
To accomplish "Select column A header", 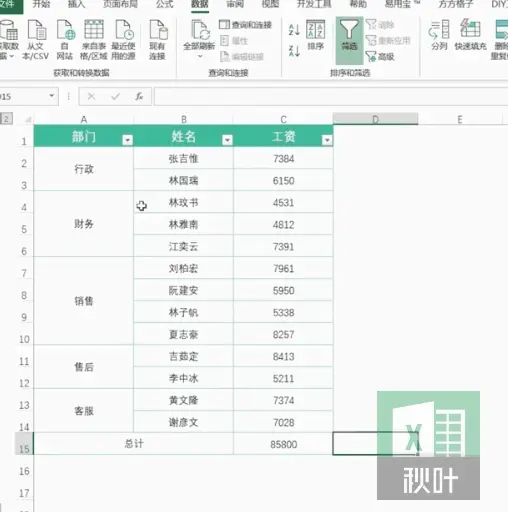I will (84, 119).
